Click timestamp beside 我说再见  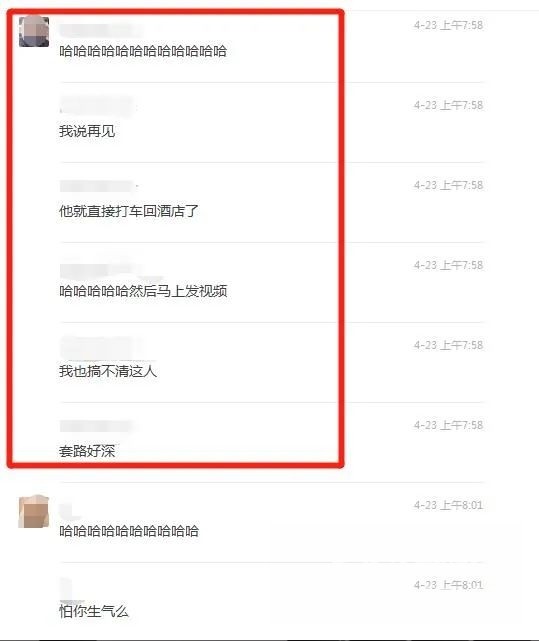[x=448, y=105]
